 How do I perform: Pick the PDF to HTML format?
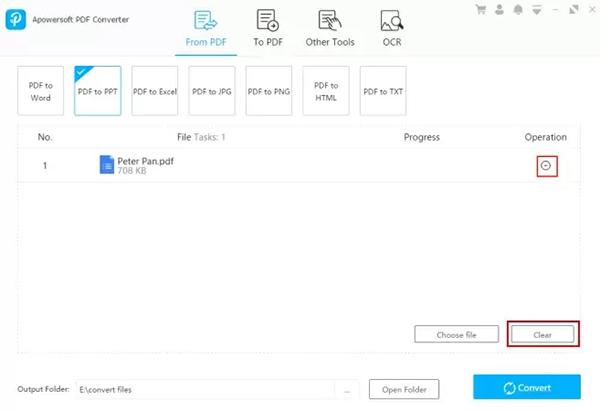[x=326, y=91]
